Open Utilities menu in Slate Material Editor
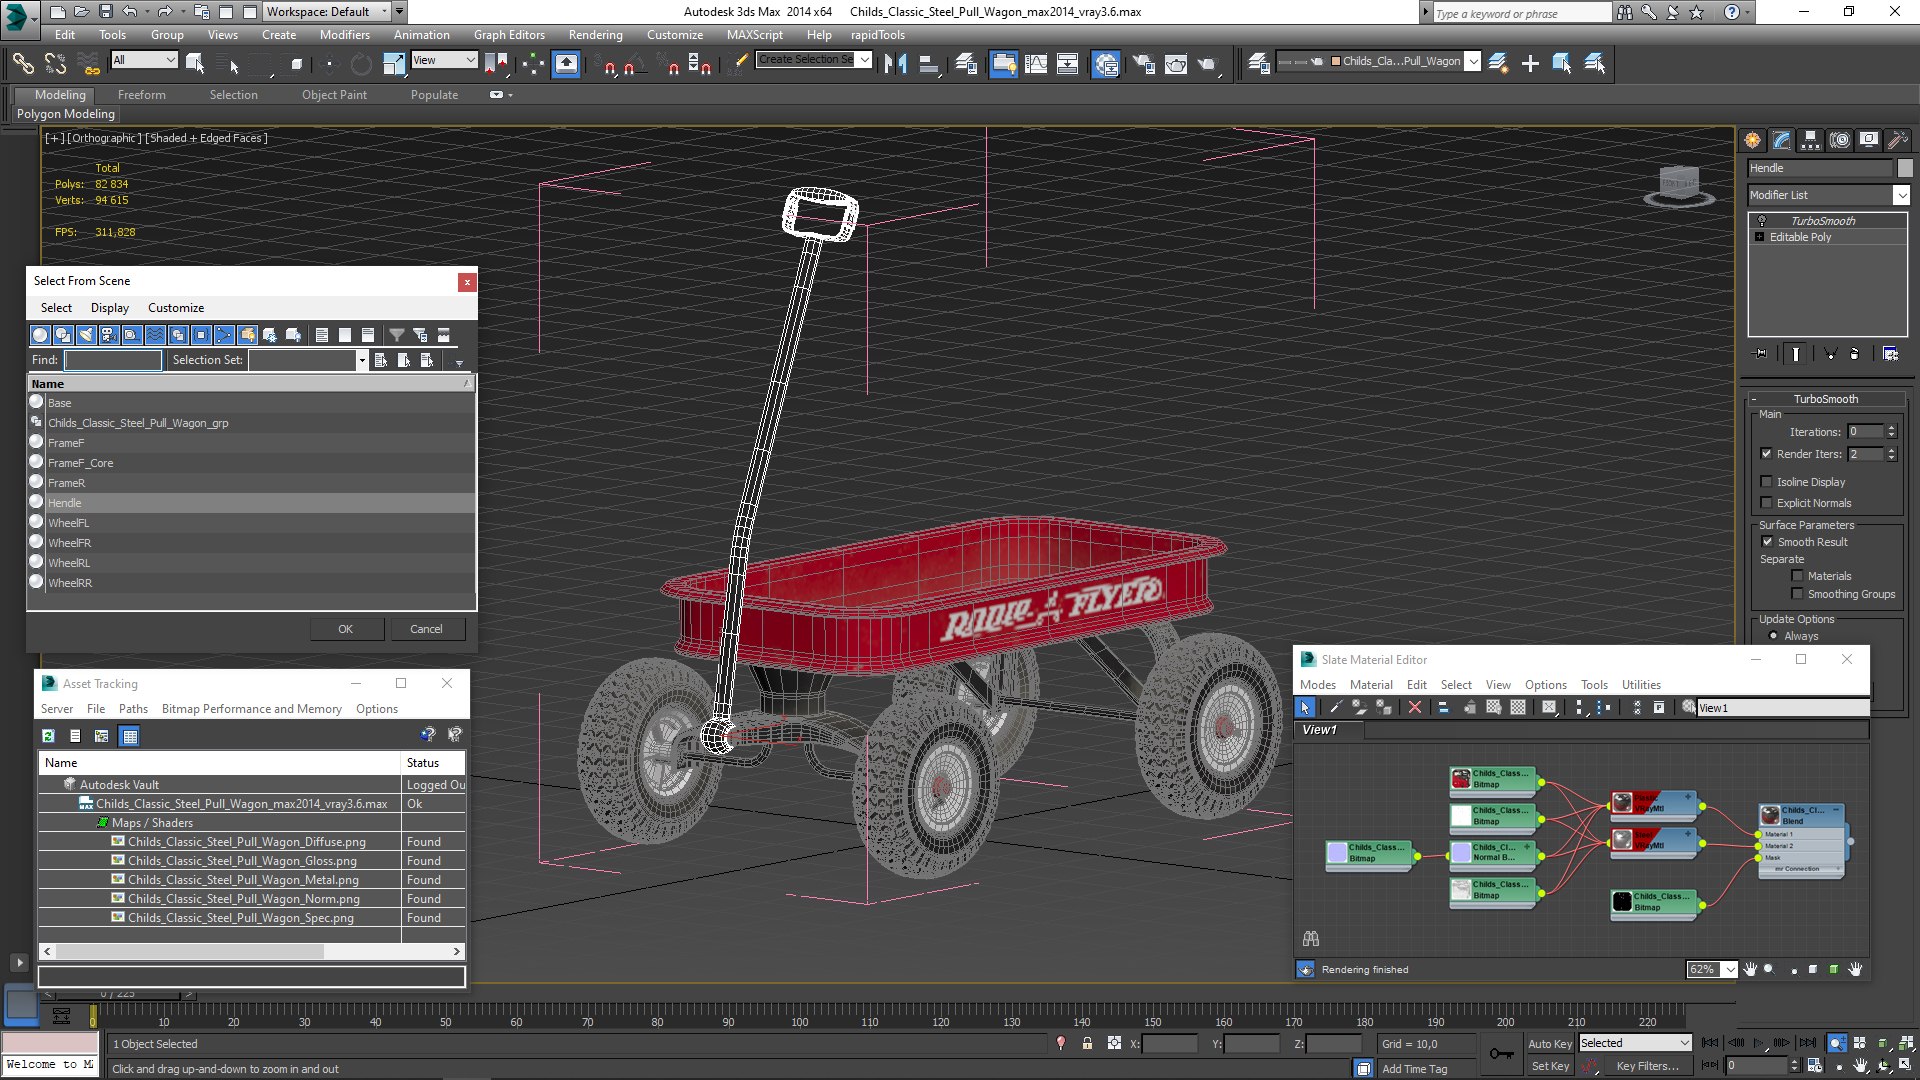Image resolution: width=1920 pixels, height=1080 pixels. (1641, 685)
